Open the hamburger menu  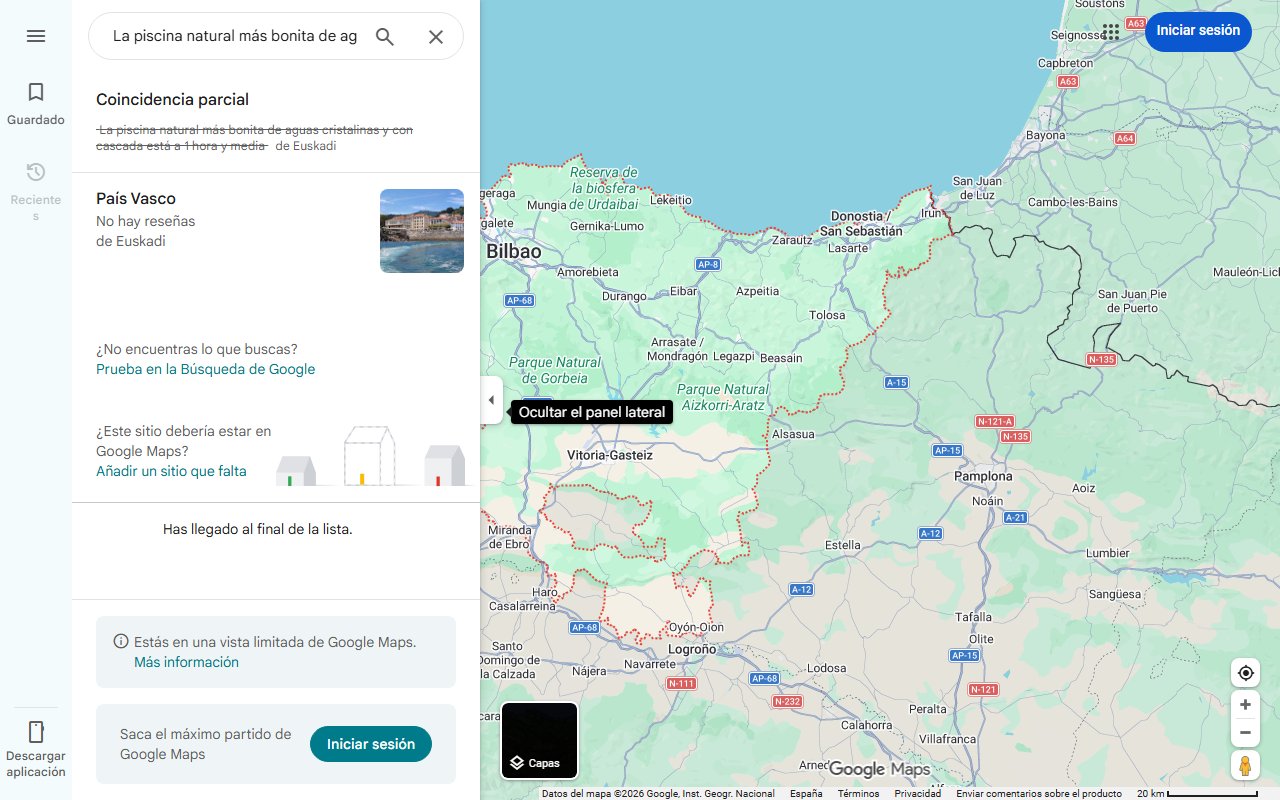click(36, 36)
